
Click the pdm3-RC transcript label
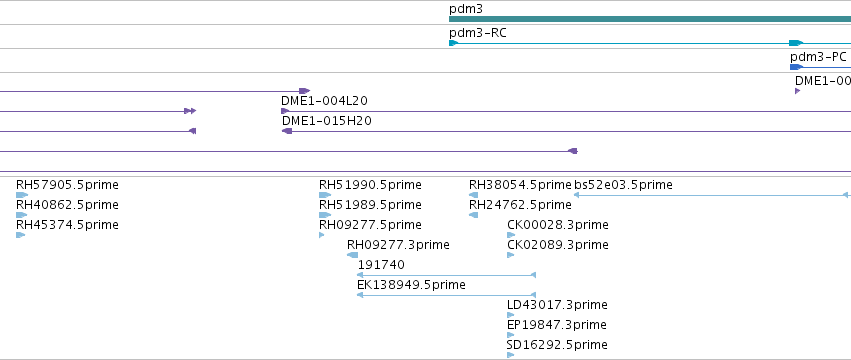478,33
